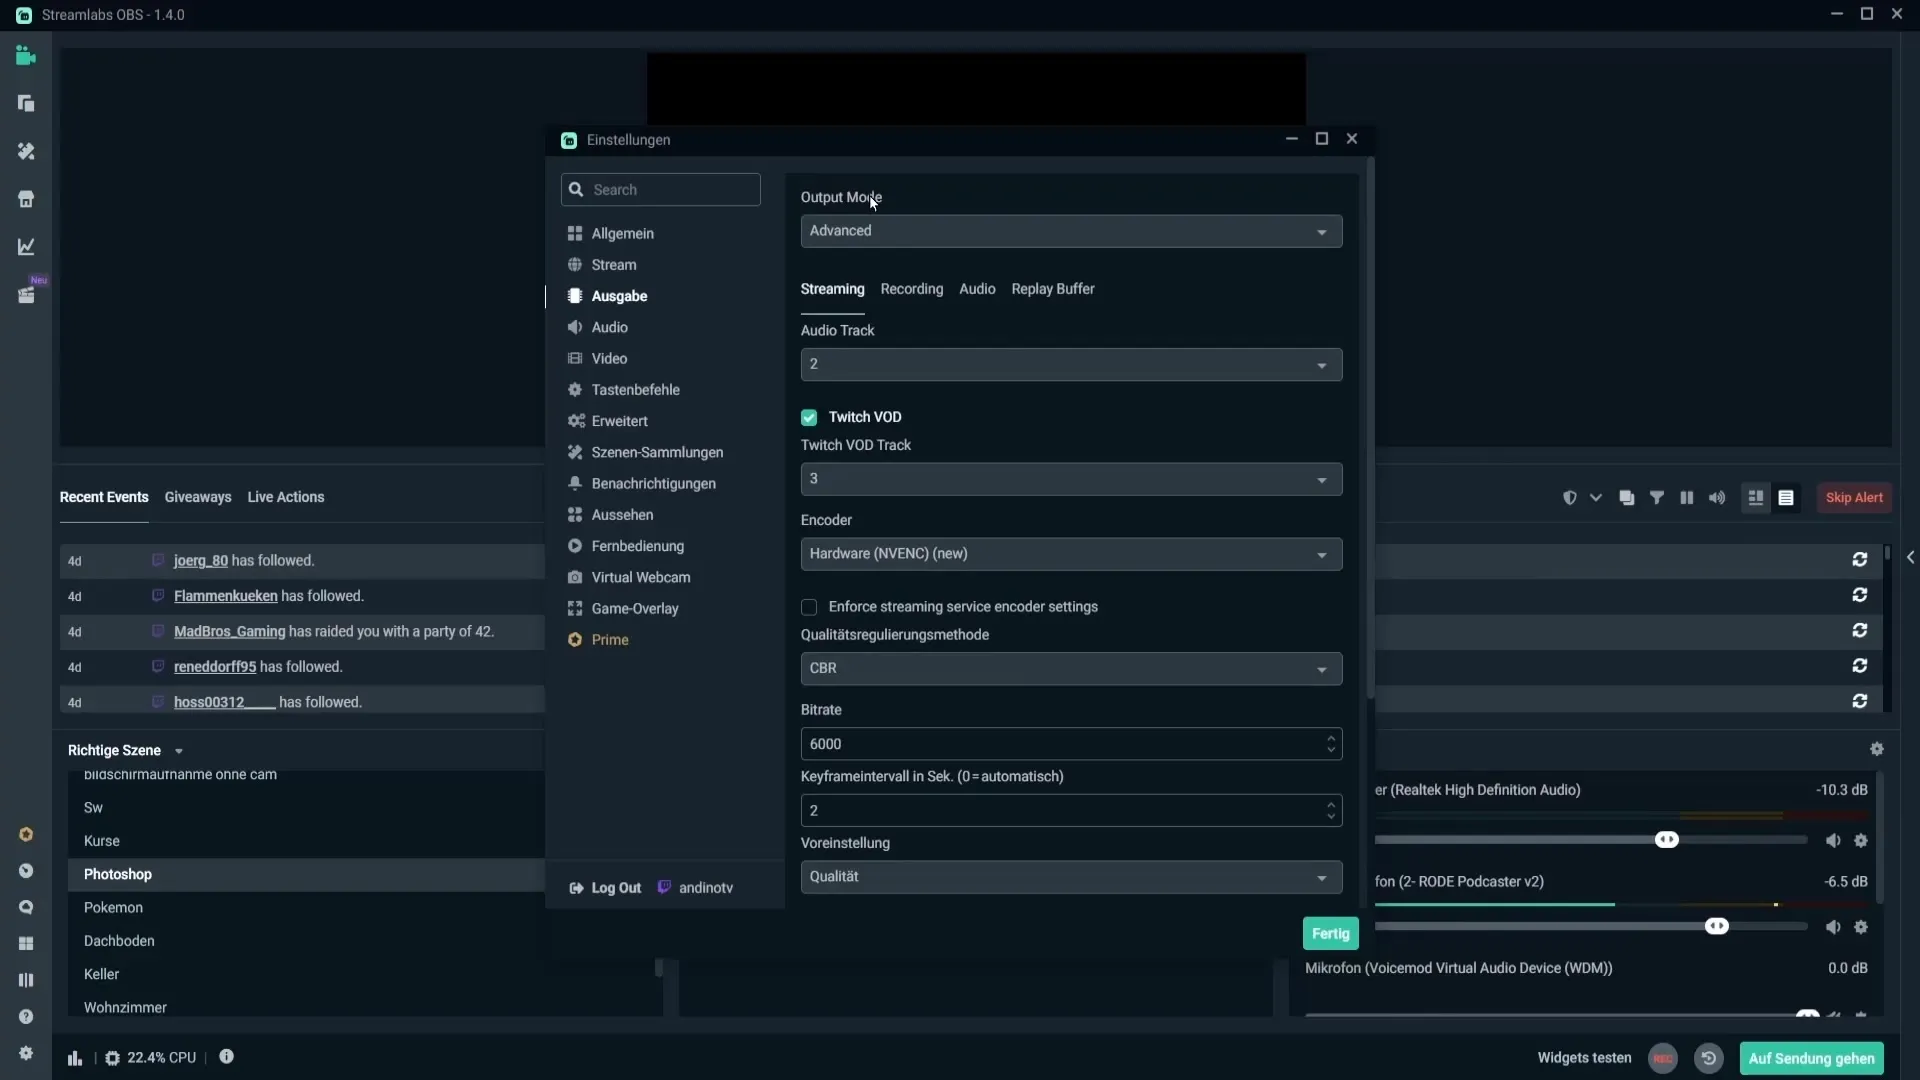1920x1080 pixels.
Task: Increase the Keyframeintervall stepper value
Action: [1331, 804]
